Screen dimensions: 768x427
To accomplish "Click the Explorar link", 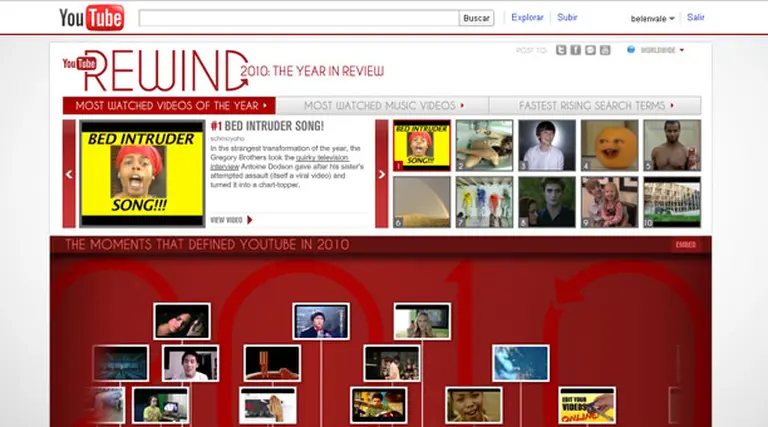I will [527, 17].
